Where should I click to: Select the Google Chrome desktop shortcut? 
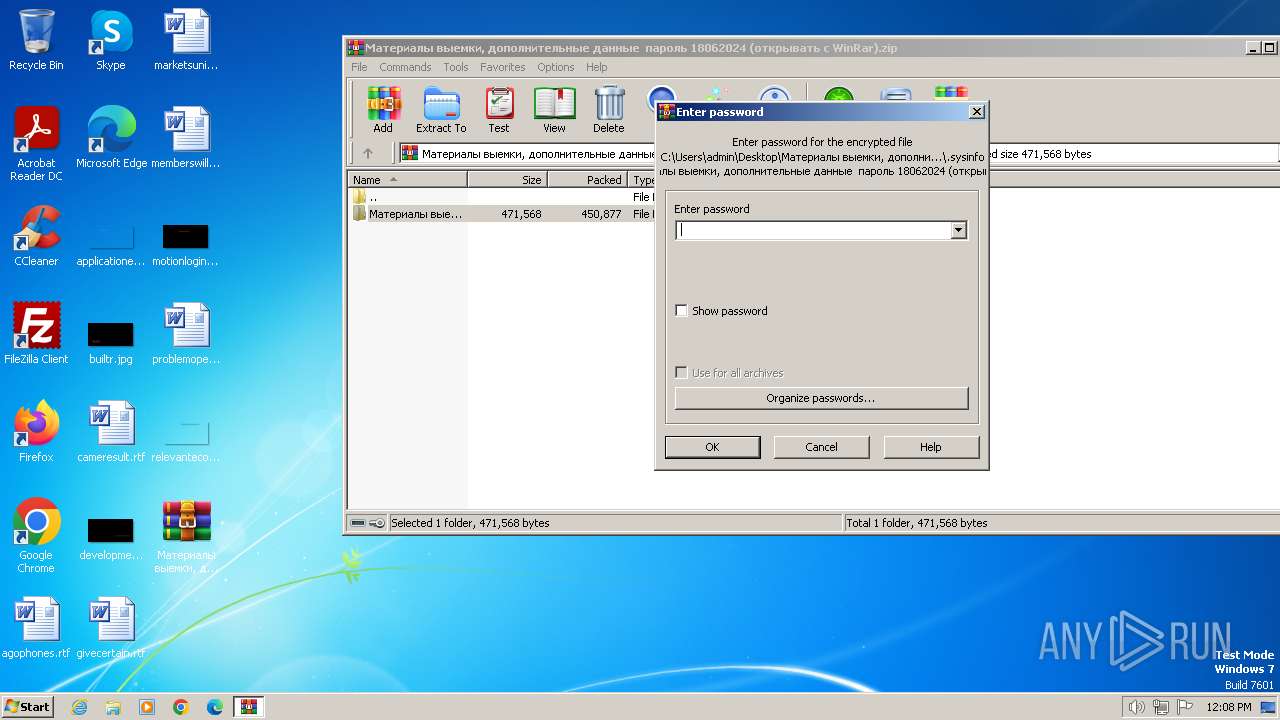click(36, 536)
